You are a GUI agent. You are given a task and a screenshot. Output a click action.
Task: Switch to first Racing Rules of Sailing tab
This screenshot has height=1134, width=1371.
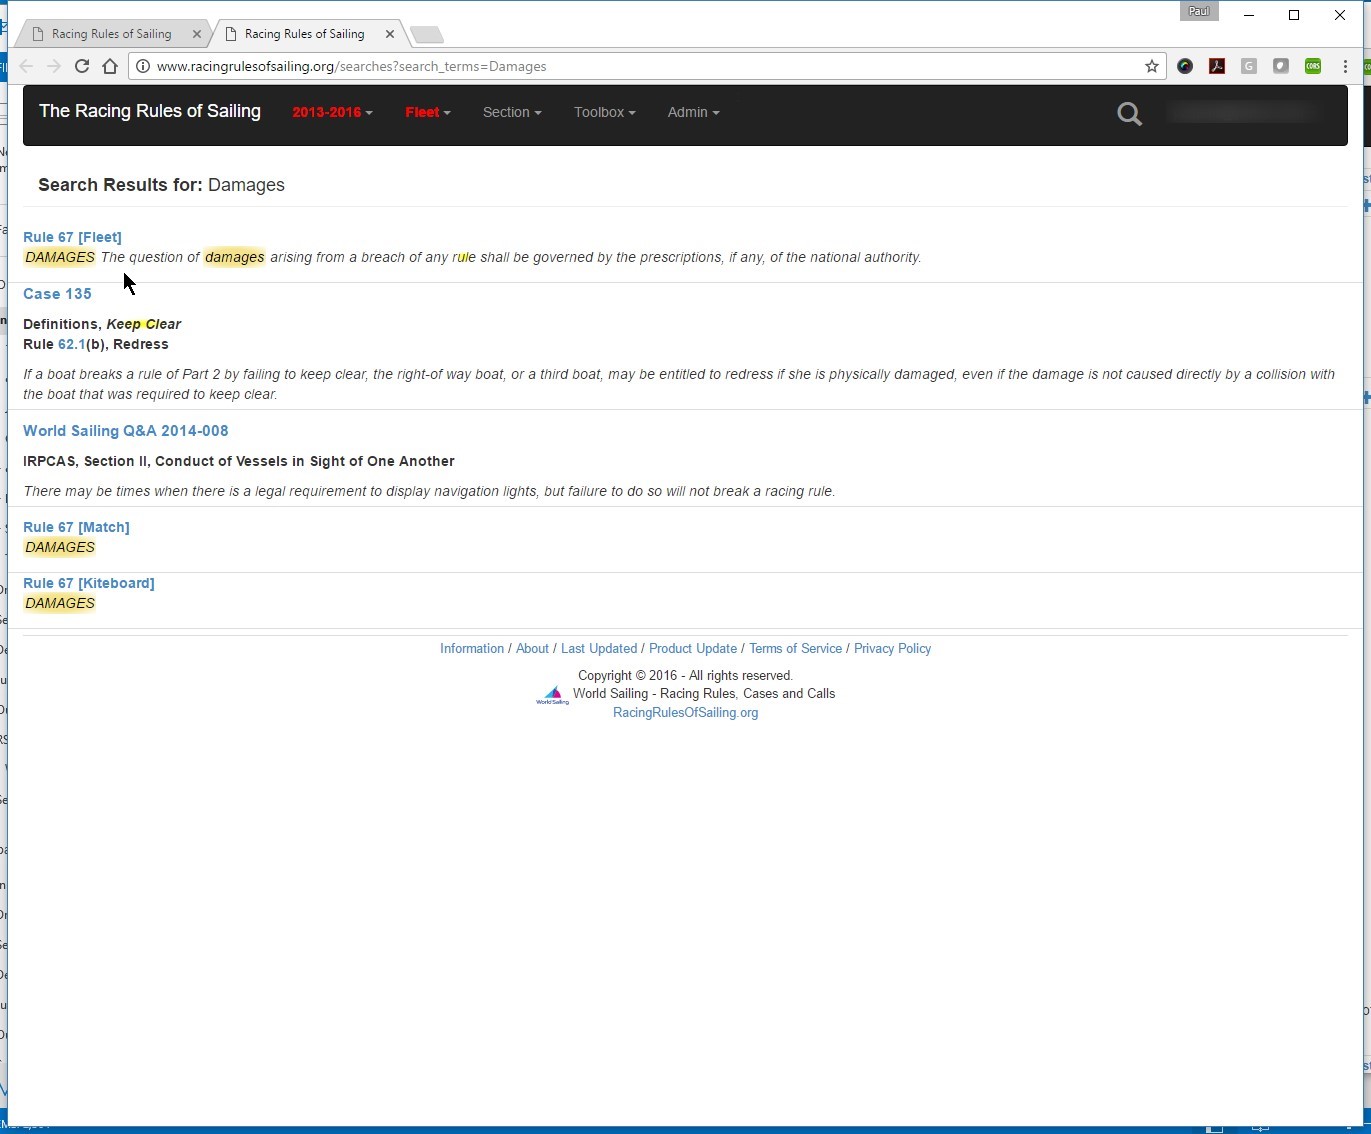[111, 34]
